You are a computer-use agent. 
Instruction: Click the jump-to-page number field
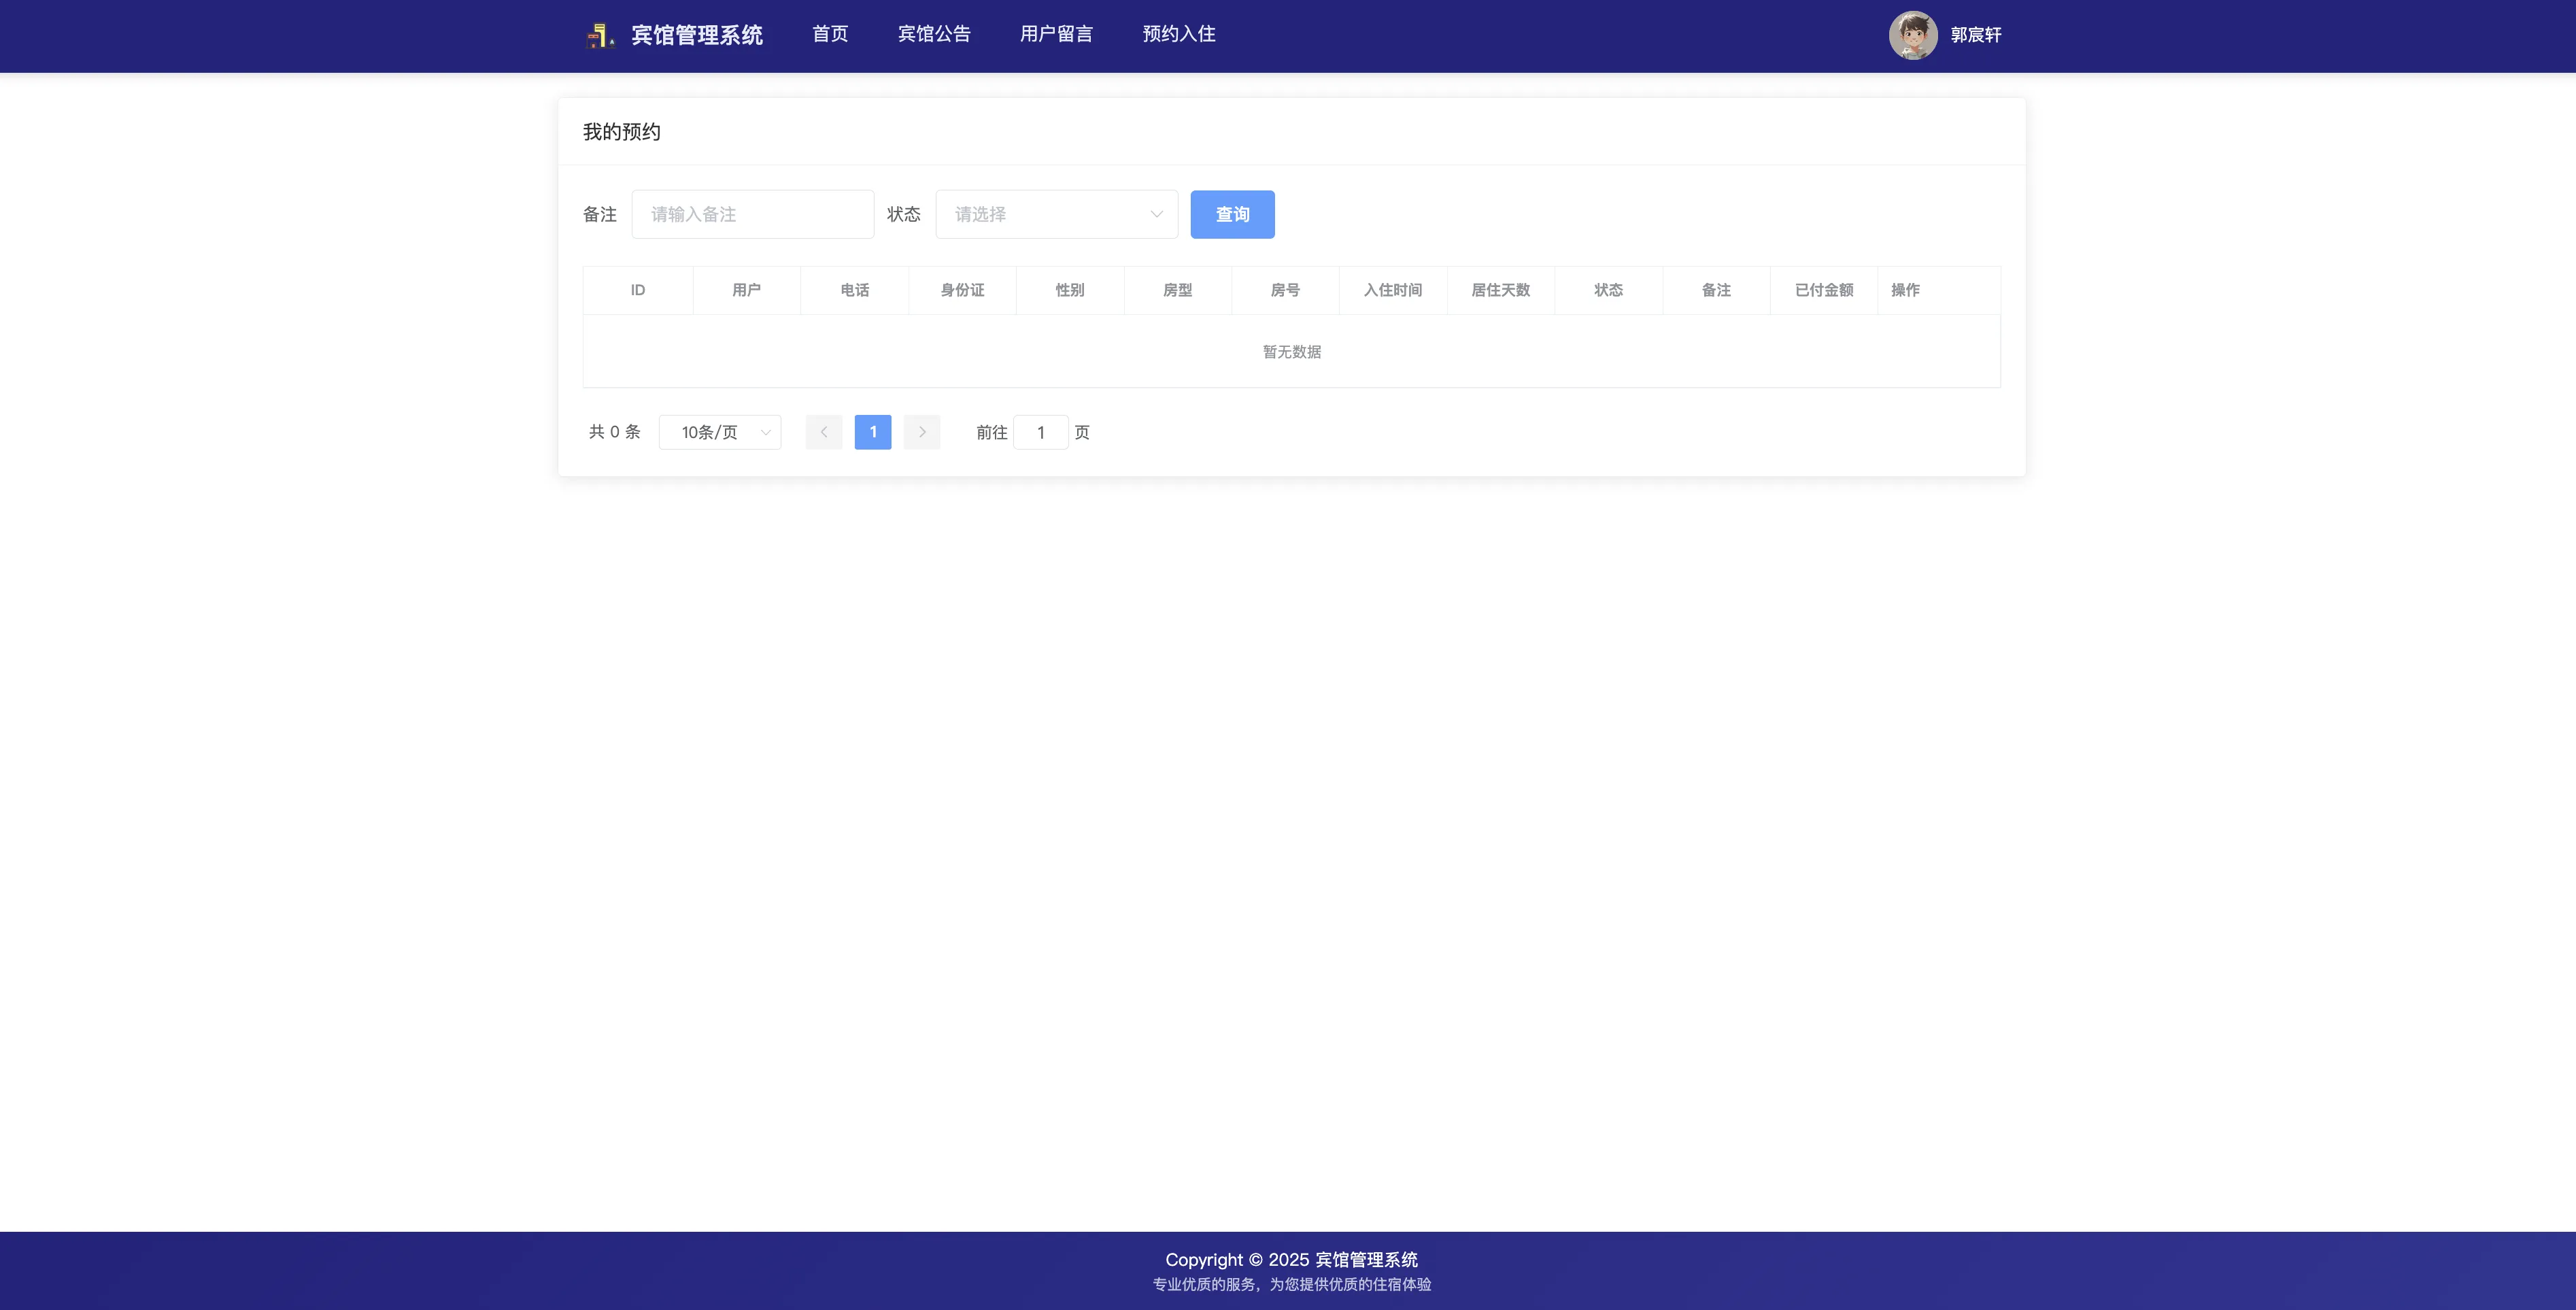click(1040, 432)
